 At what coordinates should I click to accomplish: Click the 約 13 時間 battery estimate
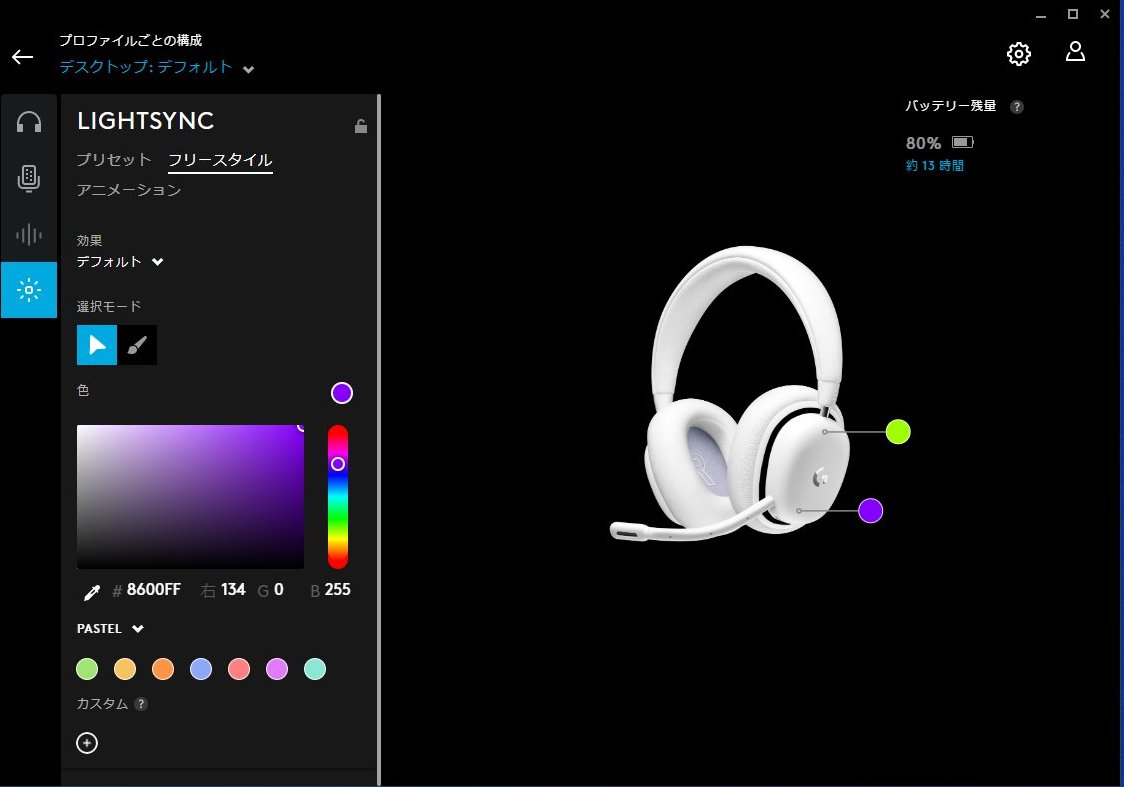(935, 166)
